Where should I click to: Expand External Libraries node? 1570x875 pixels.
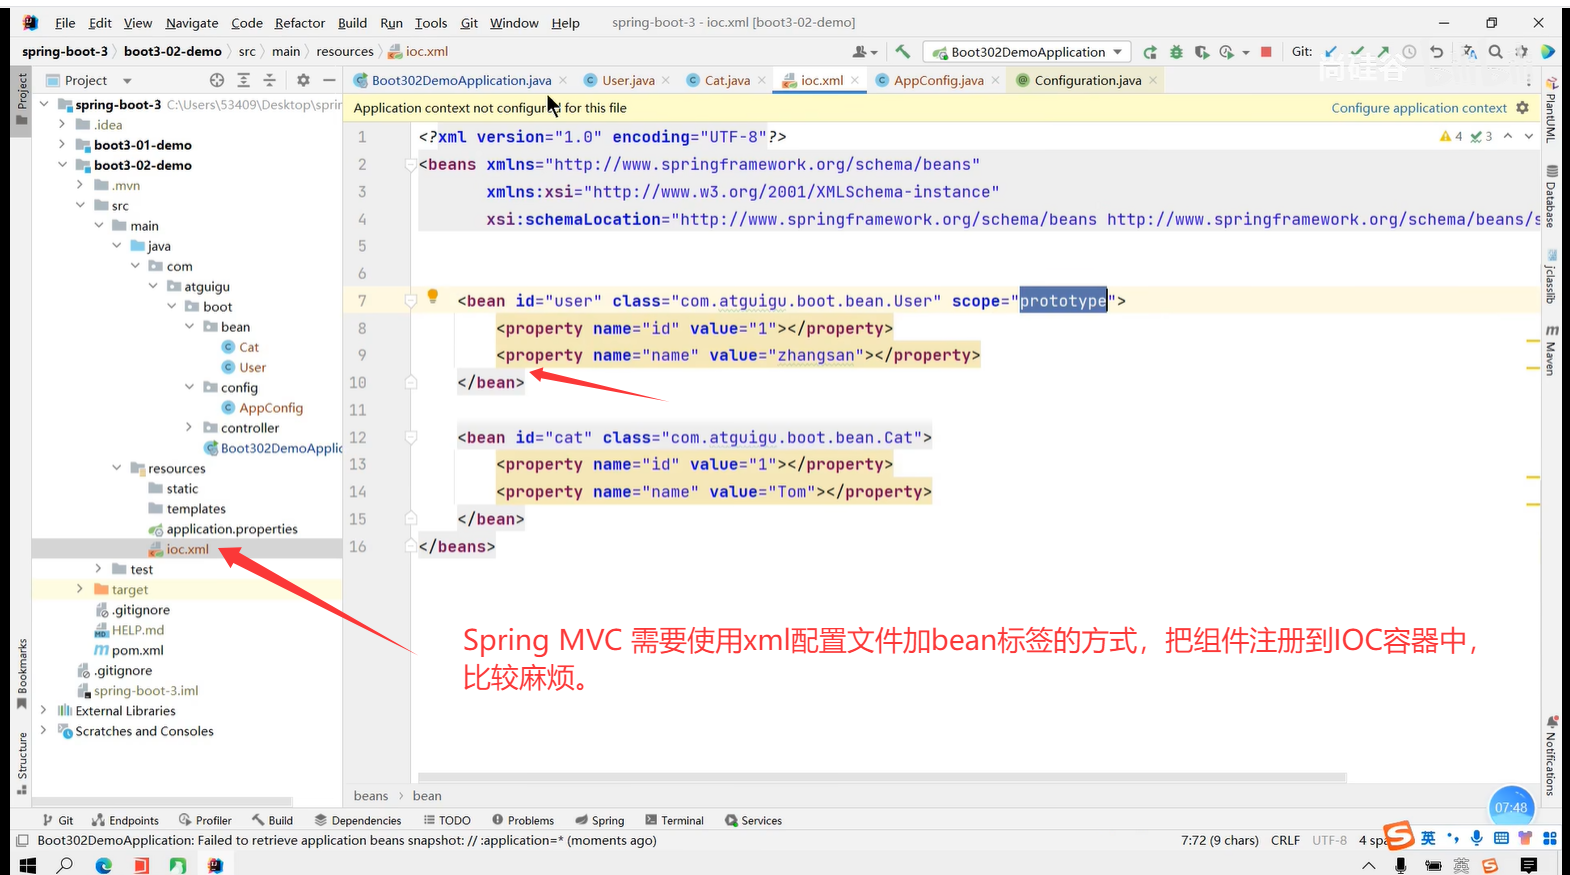tap(44, 710)
